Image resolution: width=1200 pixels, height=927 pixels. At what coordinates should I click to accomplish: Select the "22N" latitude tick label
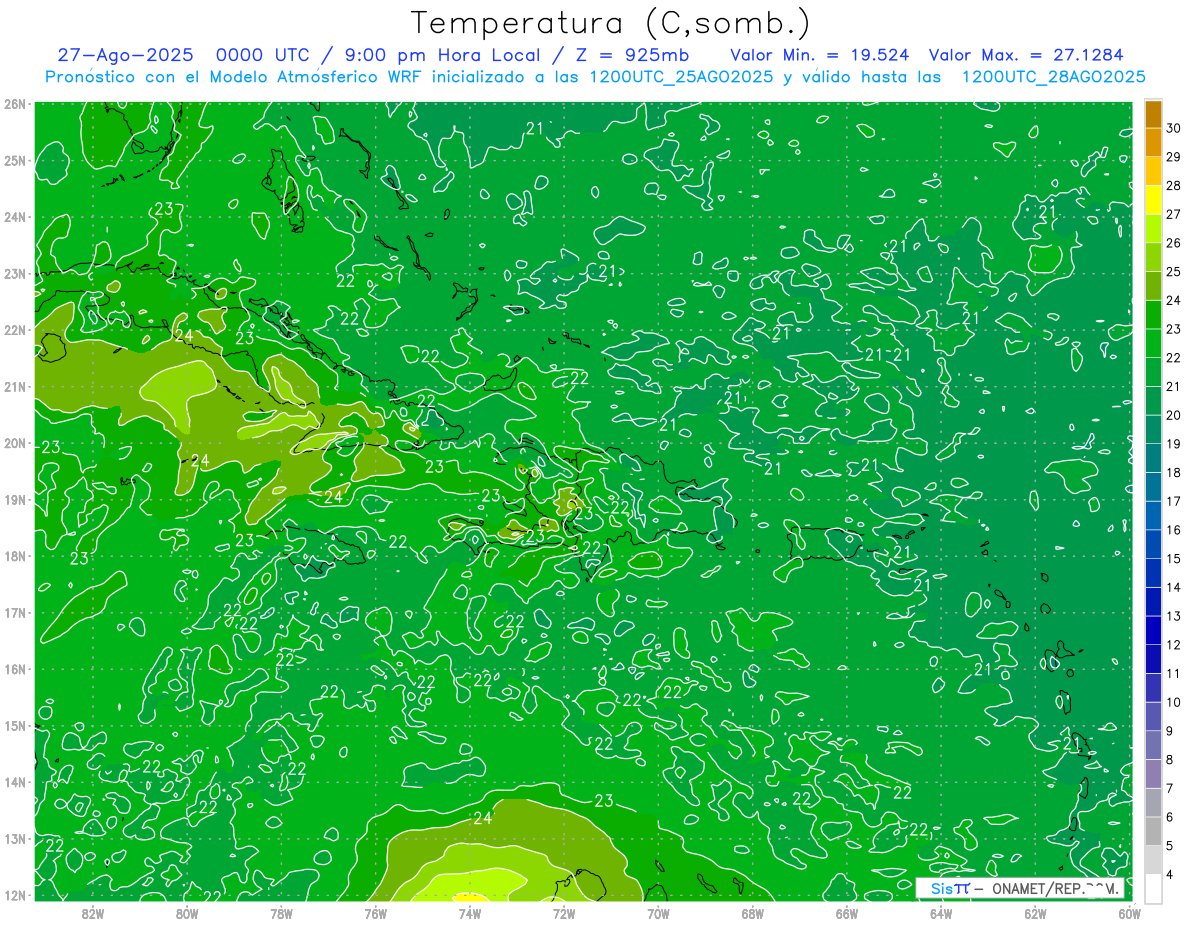[15, 330]
